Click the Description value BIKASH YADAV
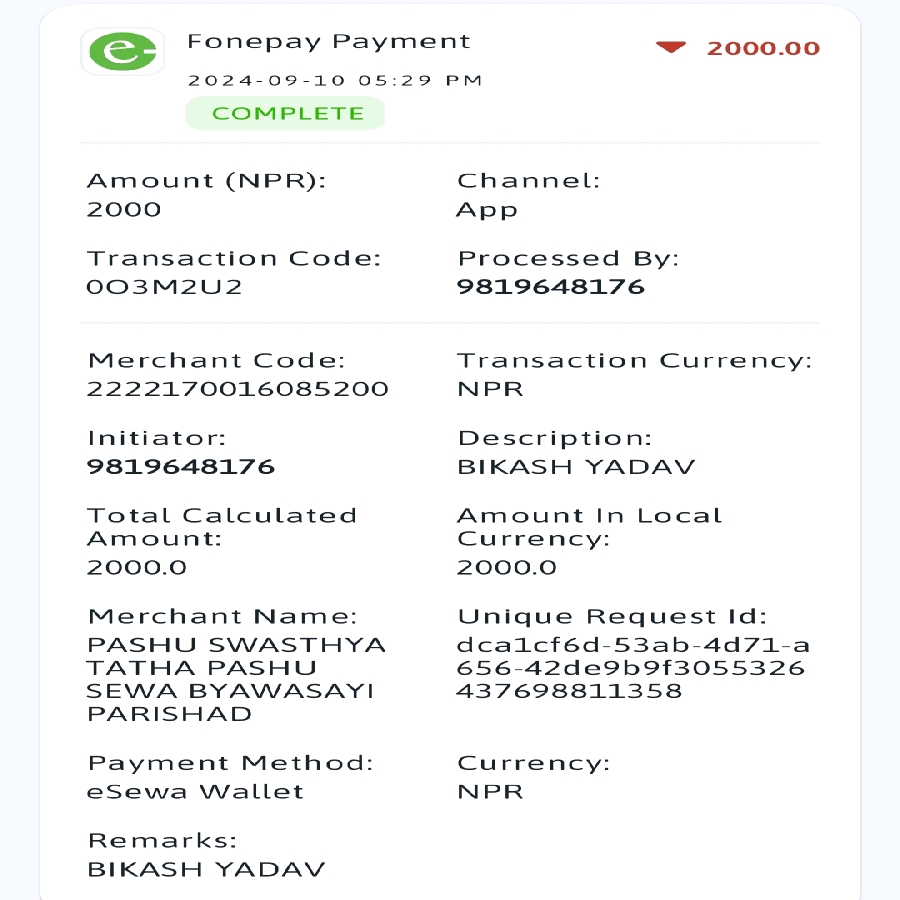The height and width of the screenshot is (900, 900). point(576,467)
